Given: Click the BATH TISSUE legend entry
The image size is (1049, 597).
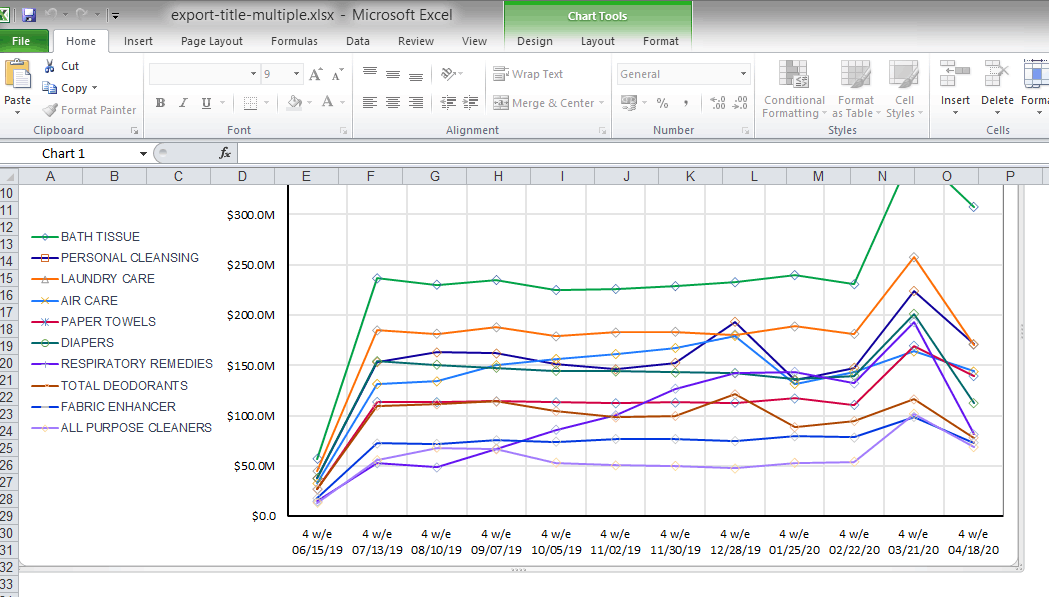Looking at the screenshot, I should pos(100,237).
